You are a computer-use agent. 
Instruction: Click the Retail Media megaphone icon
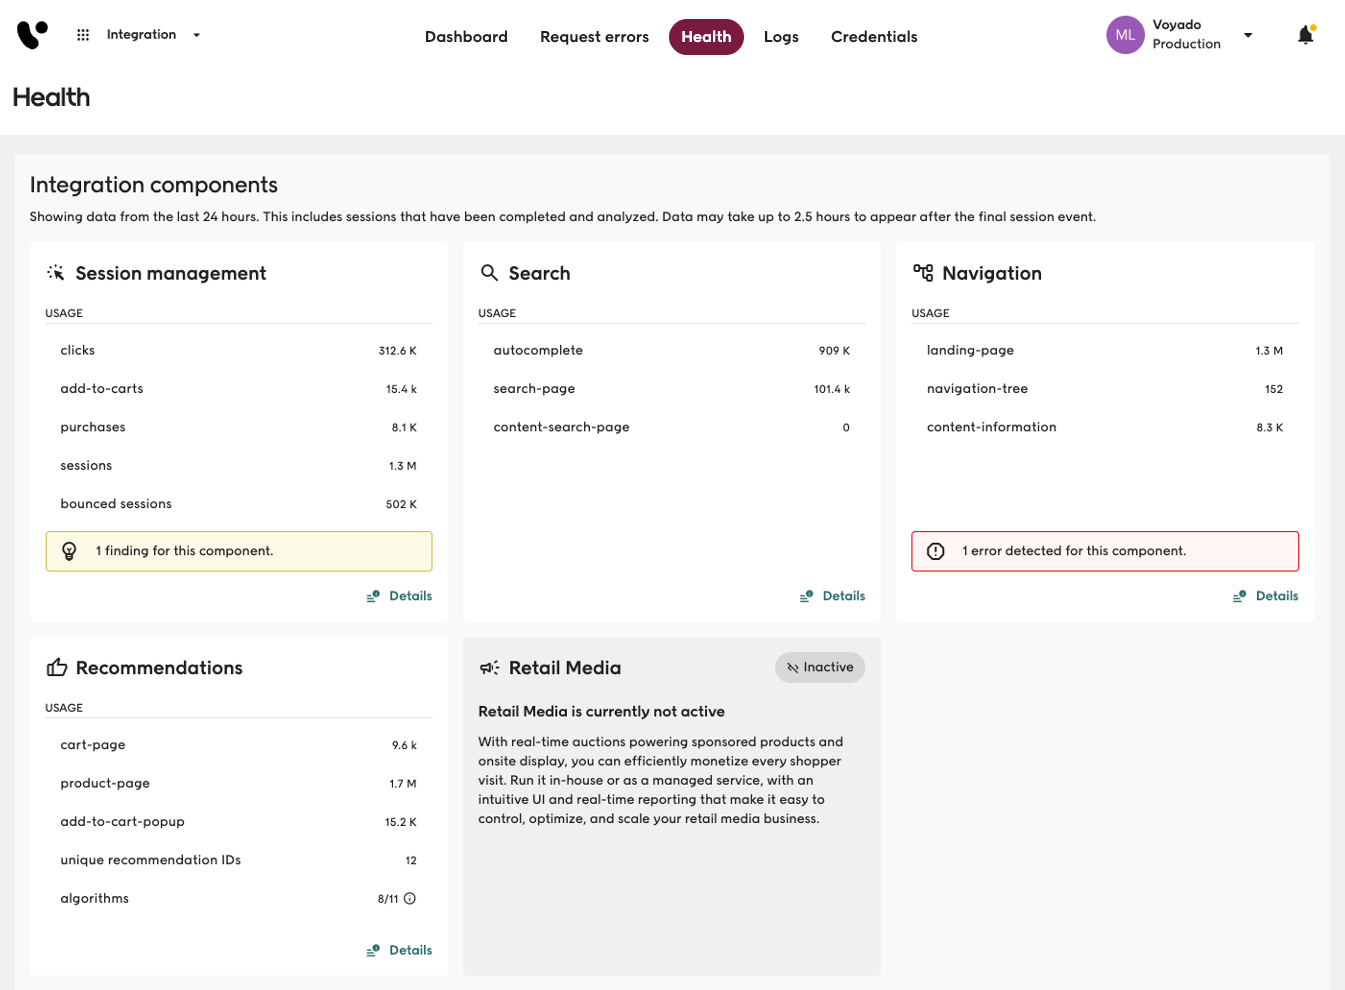[x=489, y=668]
